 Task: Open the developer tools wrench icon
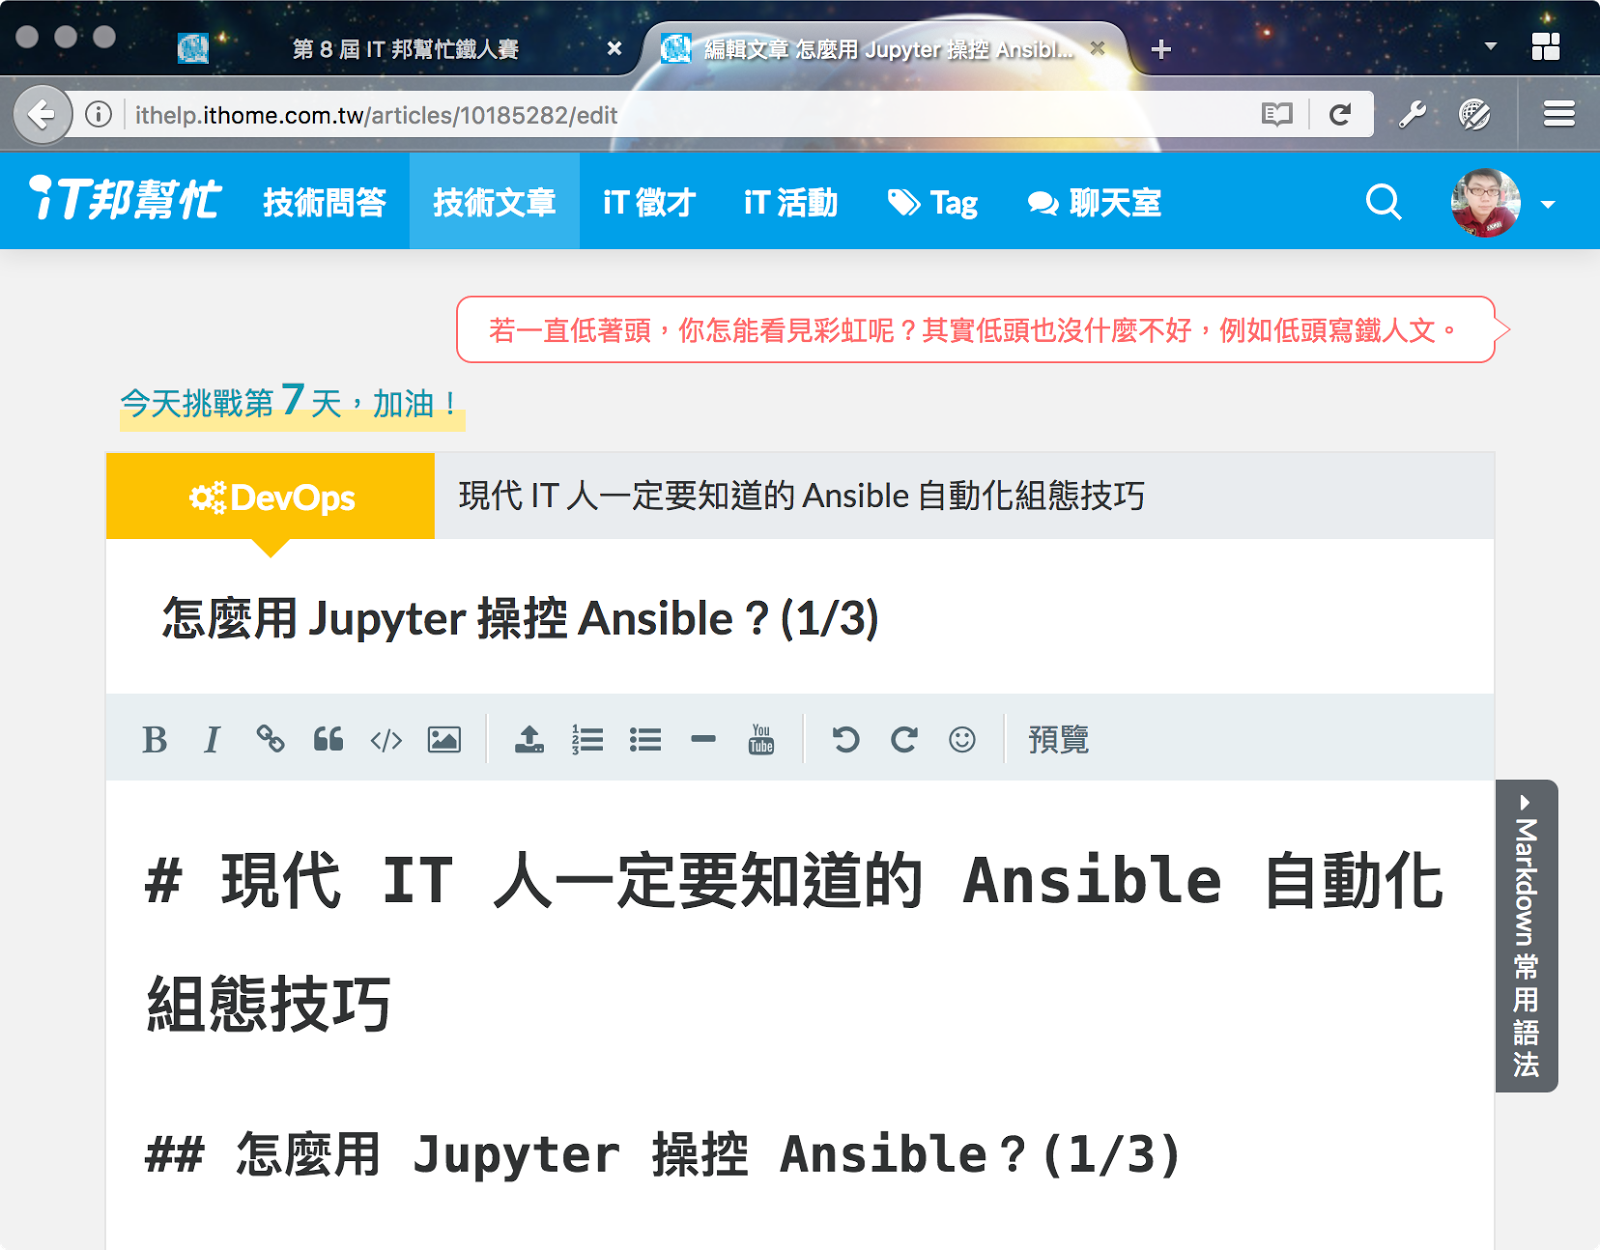tap(1412, 115)
